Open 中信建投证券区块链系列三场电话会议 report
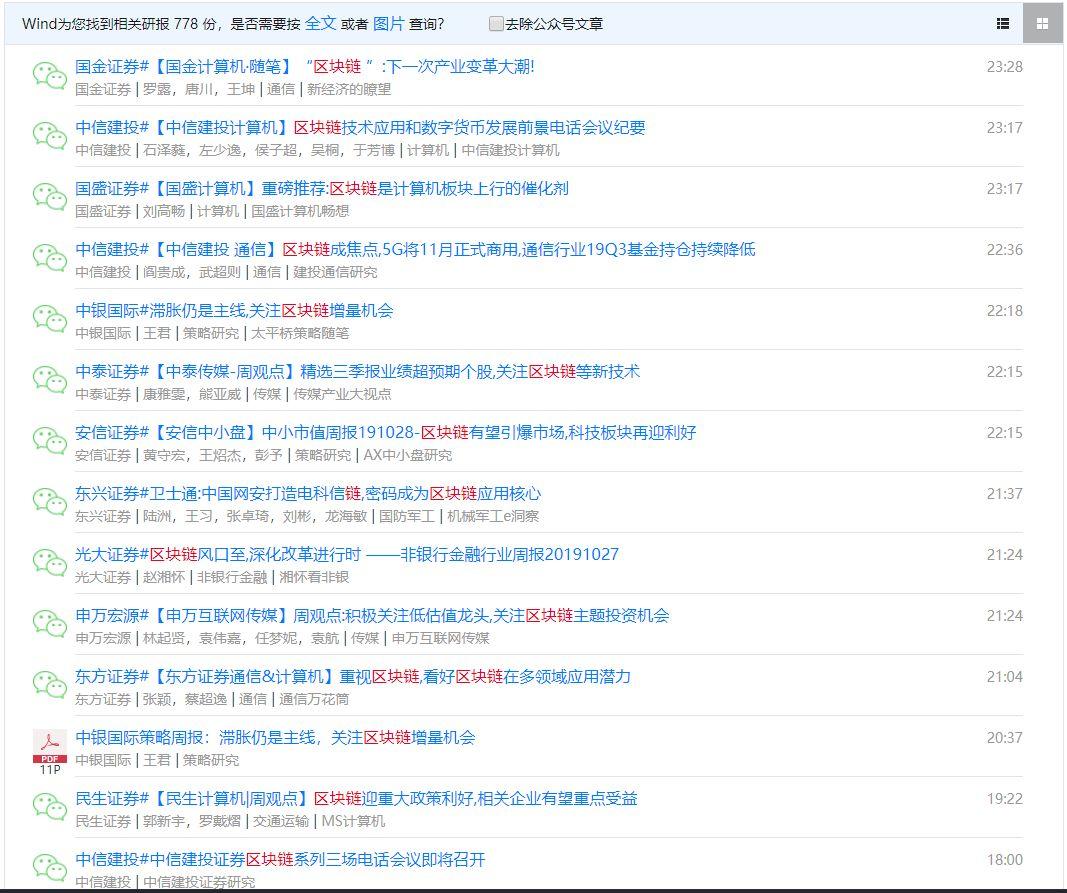Screen dimensions: 1067x893 click(280, 859)
